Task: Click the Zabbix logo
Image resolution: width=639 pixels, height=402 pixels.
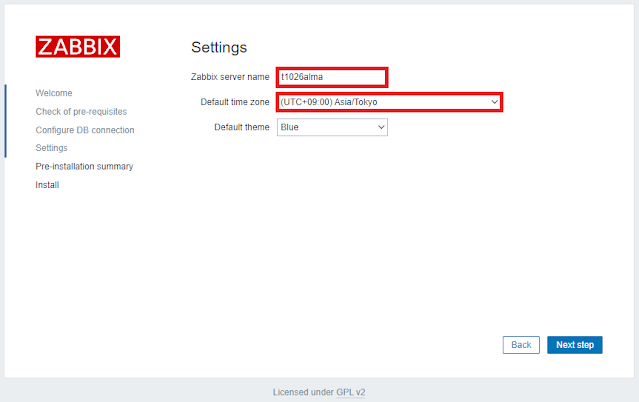Action: tap(77, 46)
